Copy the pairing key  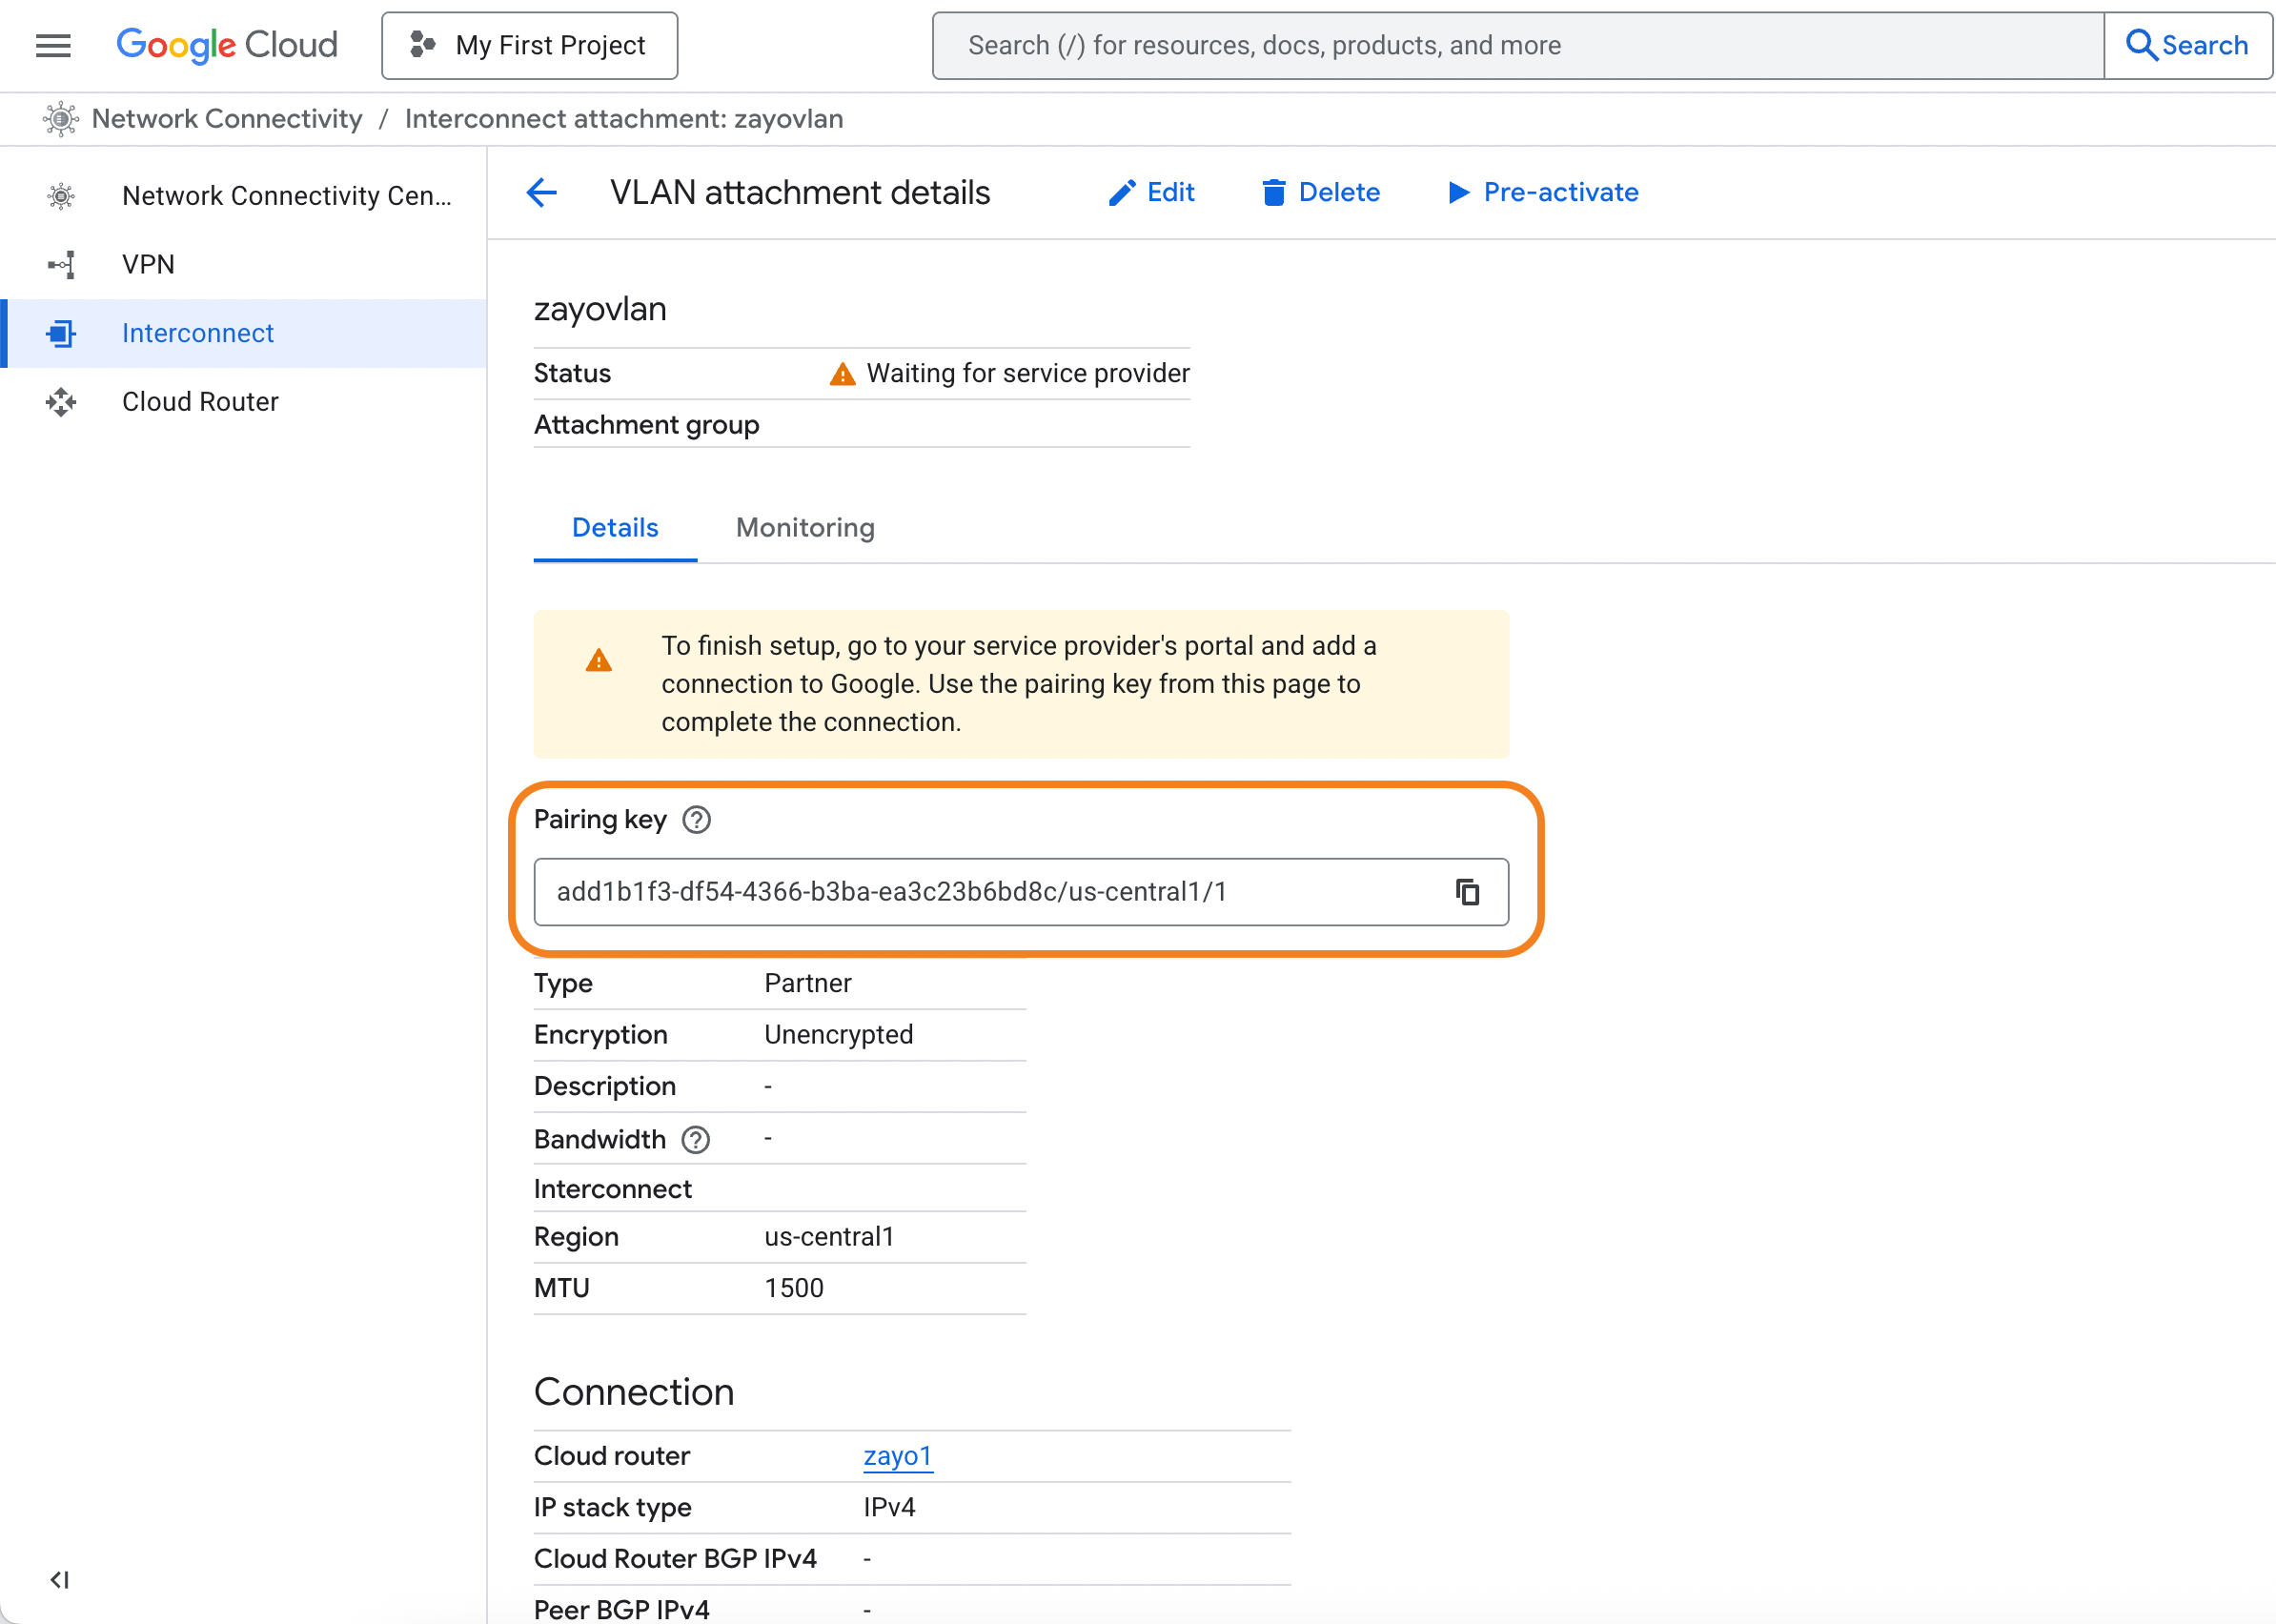pyautogui.click(x=1468, y=892)
